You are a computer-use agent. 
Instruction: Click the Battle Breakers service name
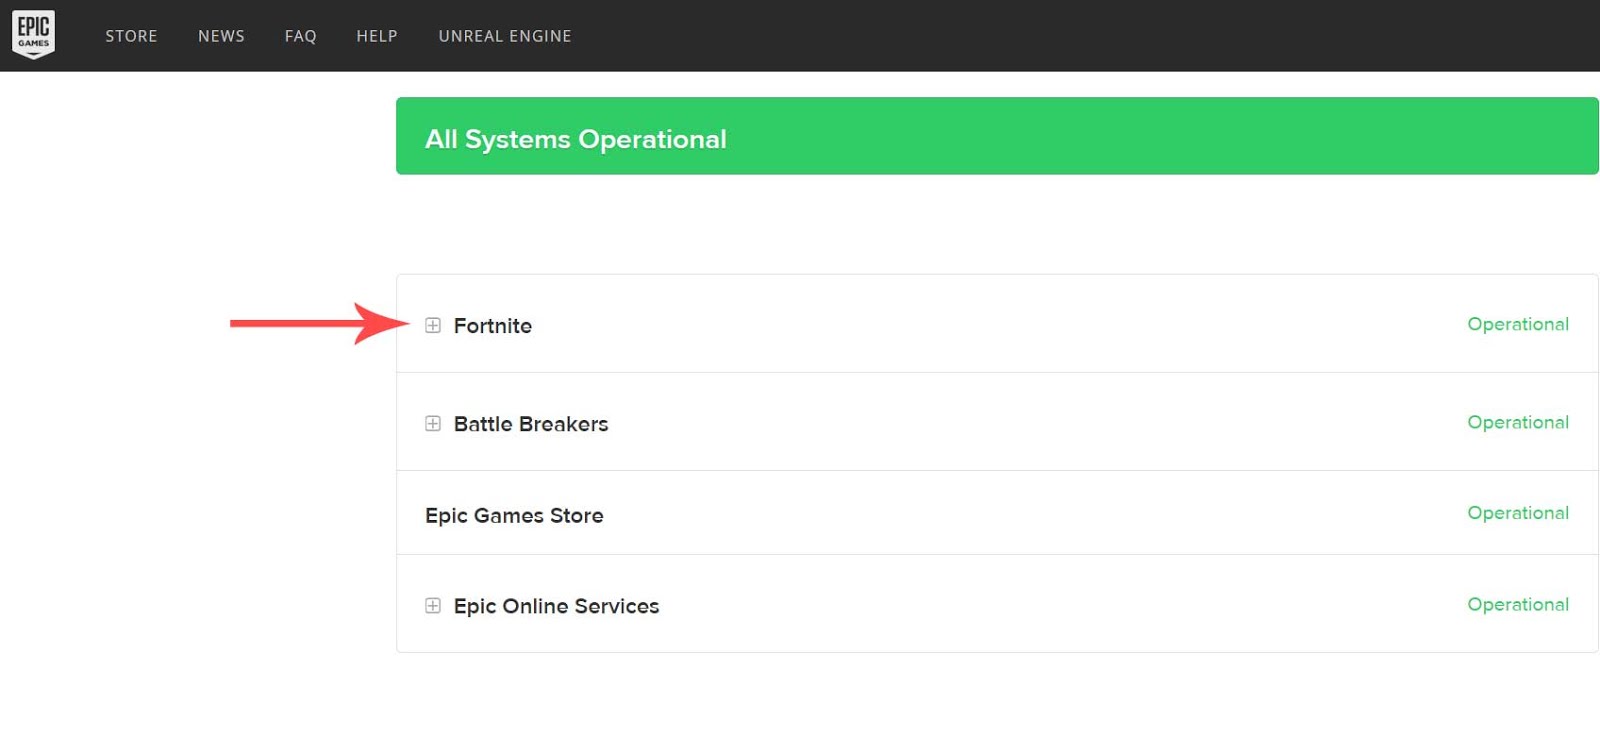[x=531, y=423]
